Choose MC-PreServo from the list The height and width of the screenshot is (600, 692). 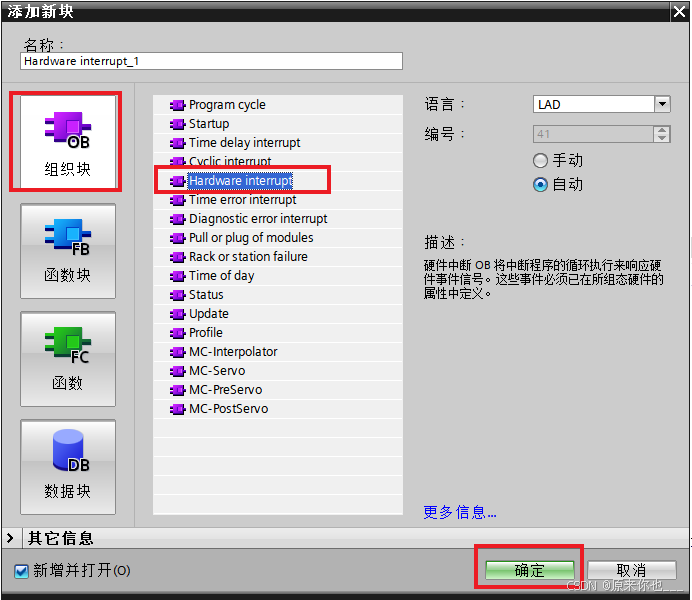click(x=226, y=390)
